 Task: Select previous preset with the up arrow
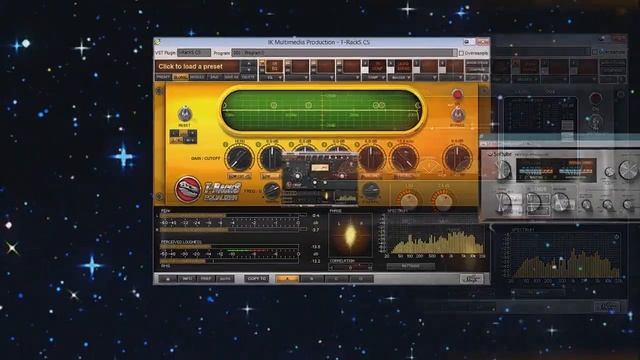pyautogui.click(x=249, y=63)
